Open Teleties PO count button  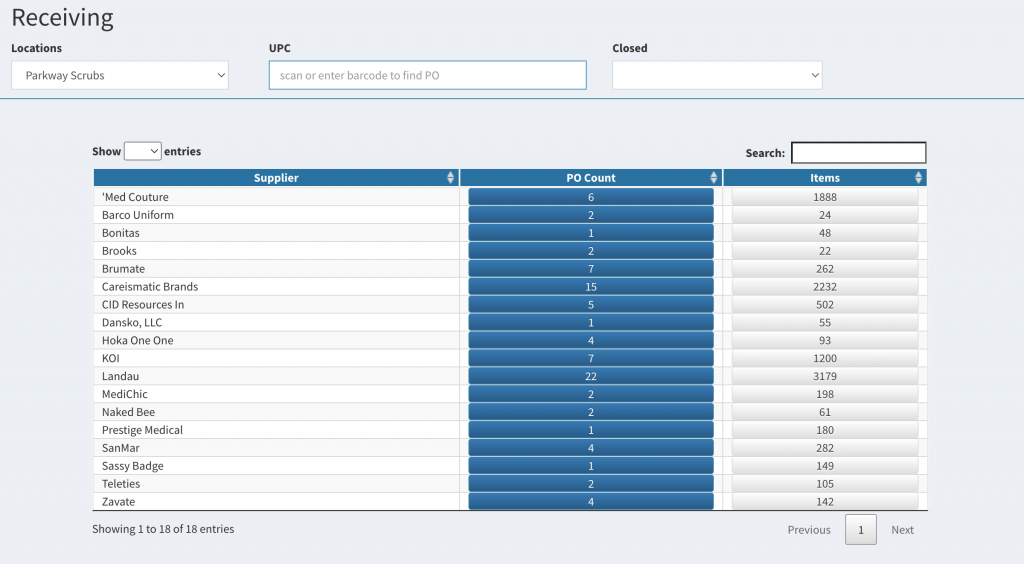(x=591, y=484)
